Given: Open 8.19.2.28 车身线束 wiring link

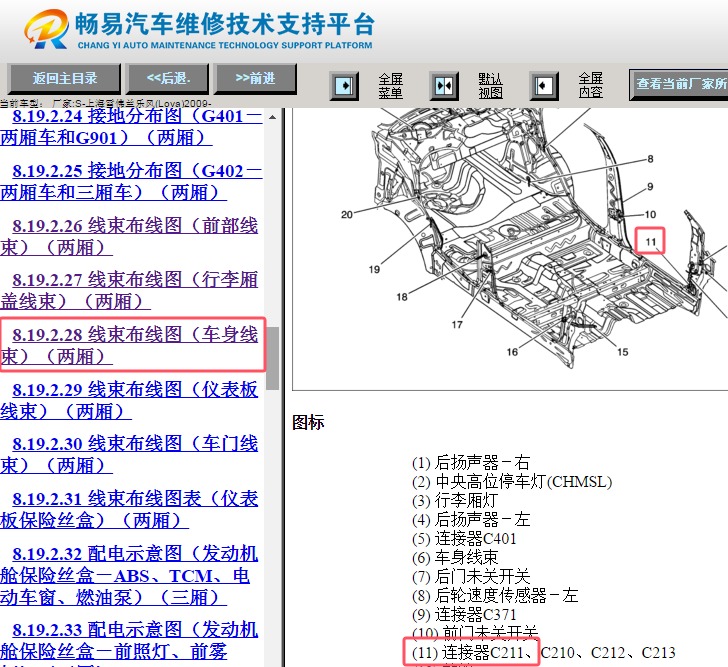Looking at the screenshot, I should [129, 345].
